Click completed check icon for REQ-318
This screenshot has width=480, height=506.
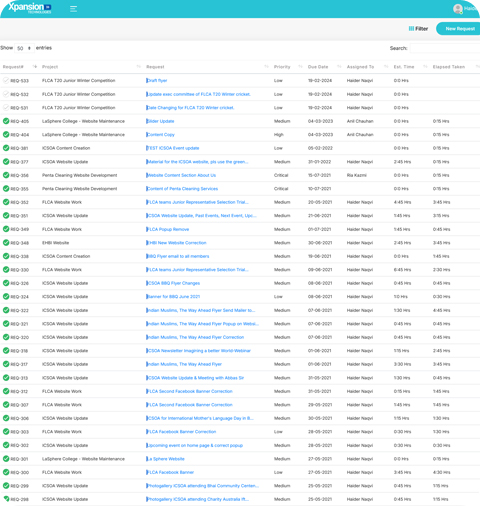6,351
